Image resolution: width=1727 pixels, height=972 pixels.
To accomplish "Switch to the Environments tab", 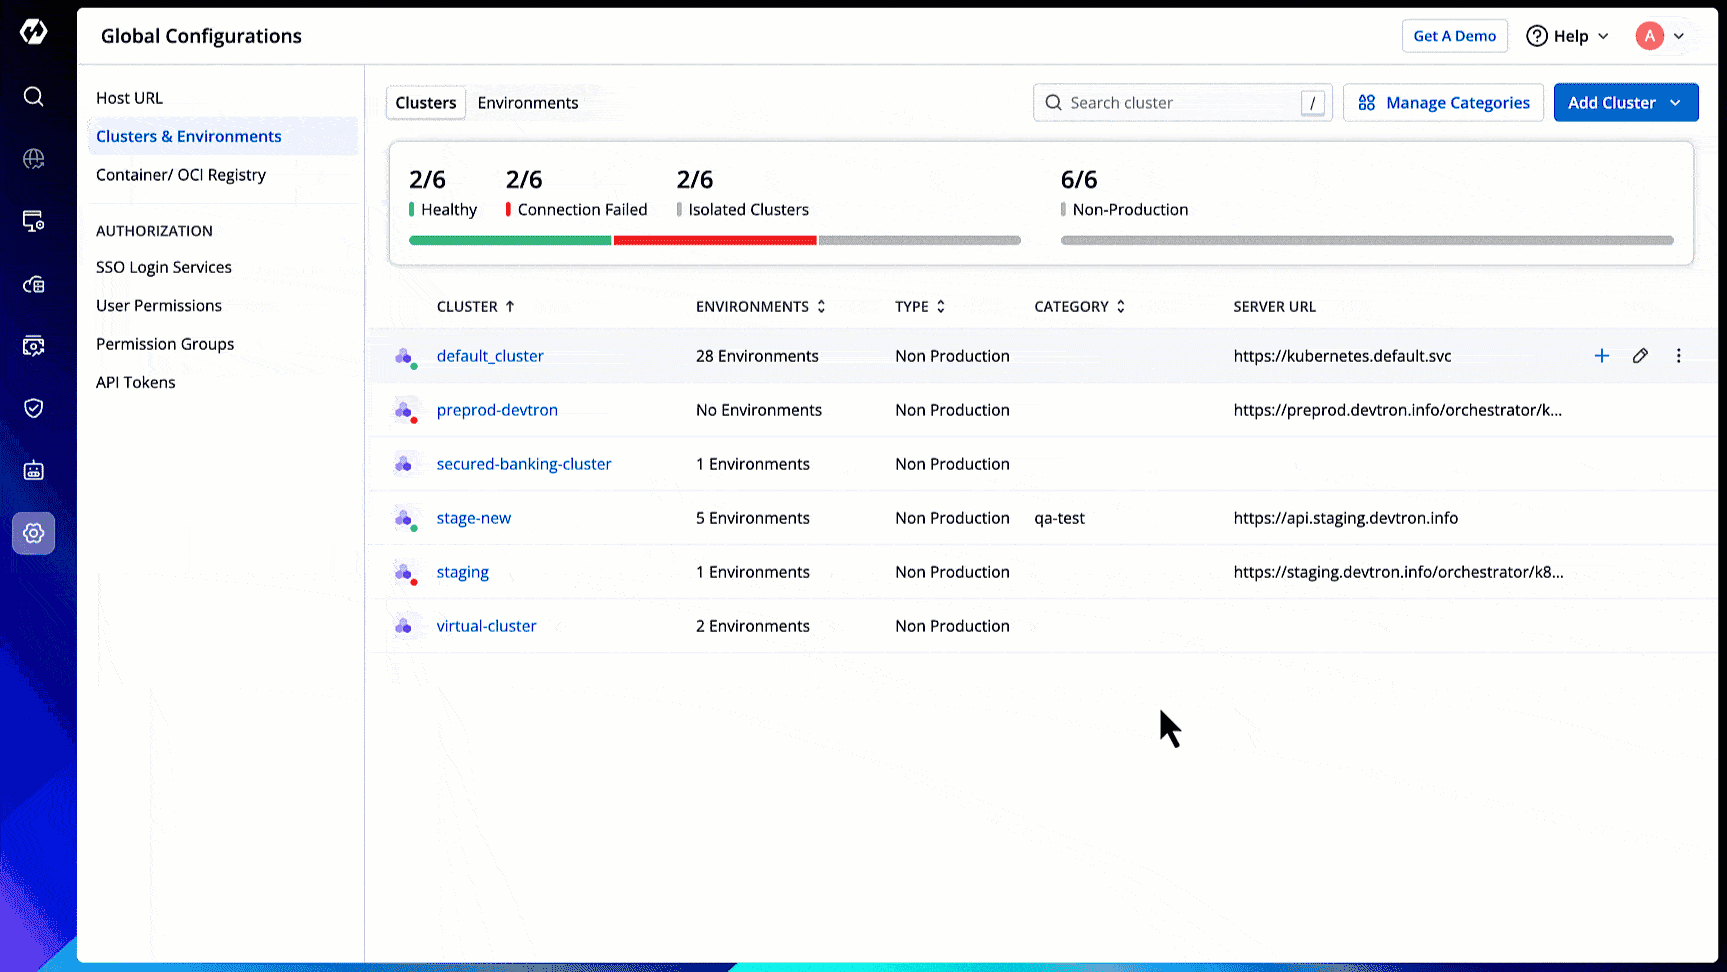I will point(527,103).
